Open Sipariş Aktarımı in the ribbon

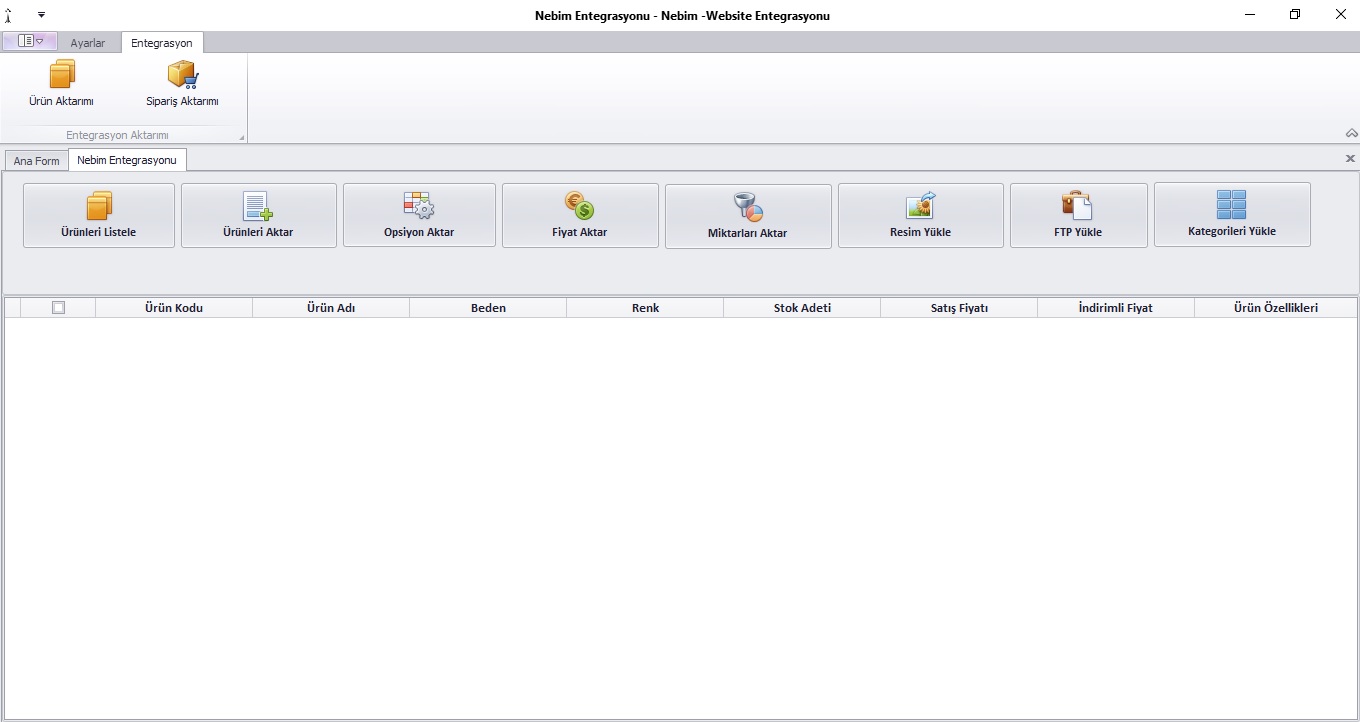(x=182, y=84)
